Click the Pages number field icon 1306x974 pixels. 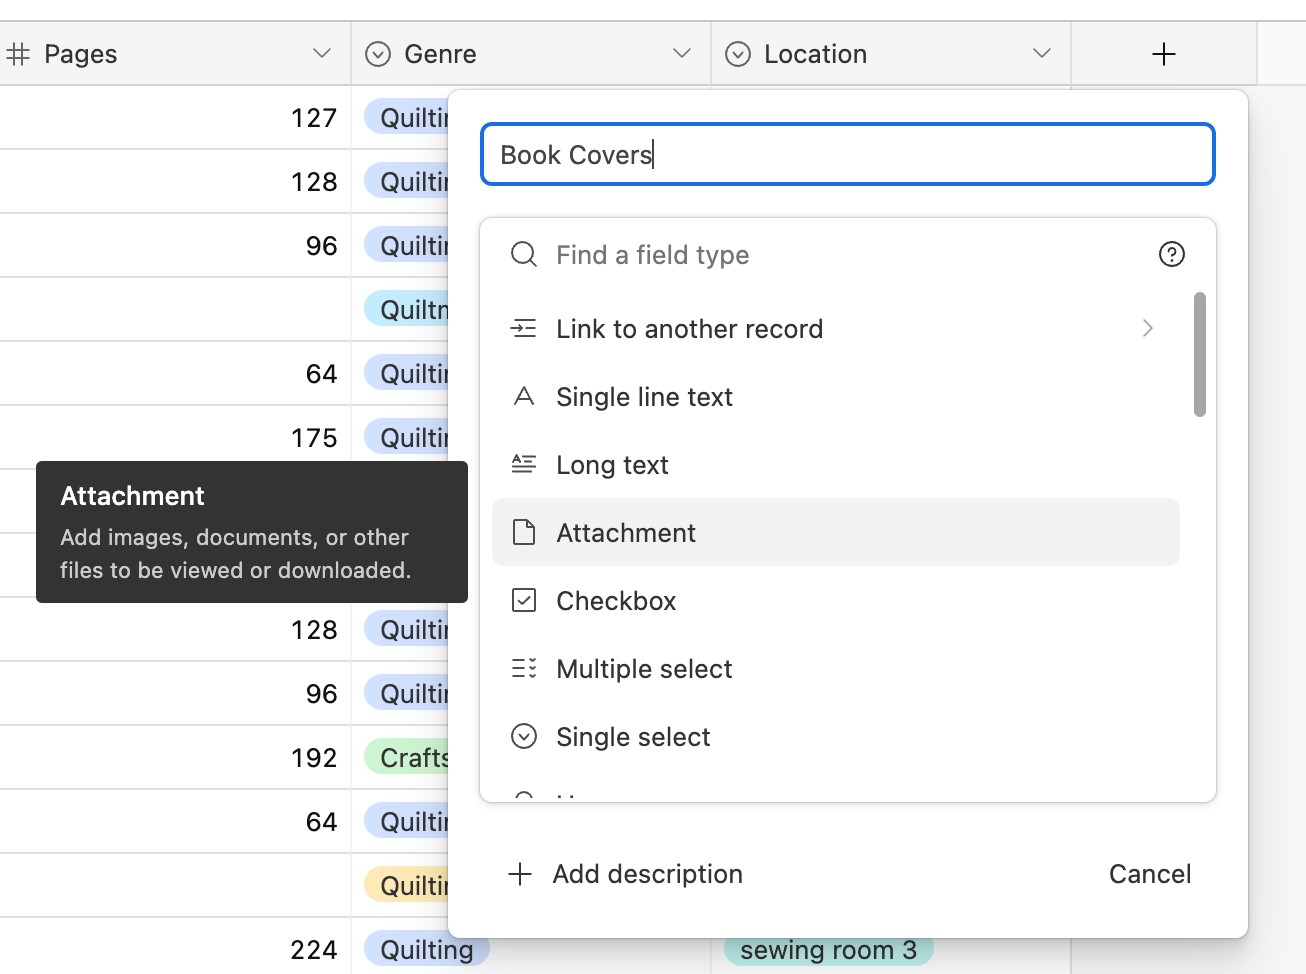[18, 54]
